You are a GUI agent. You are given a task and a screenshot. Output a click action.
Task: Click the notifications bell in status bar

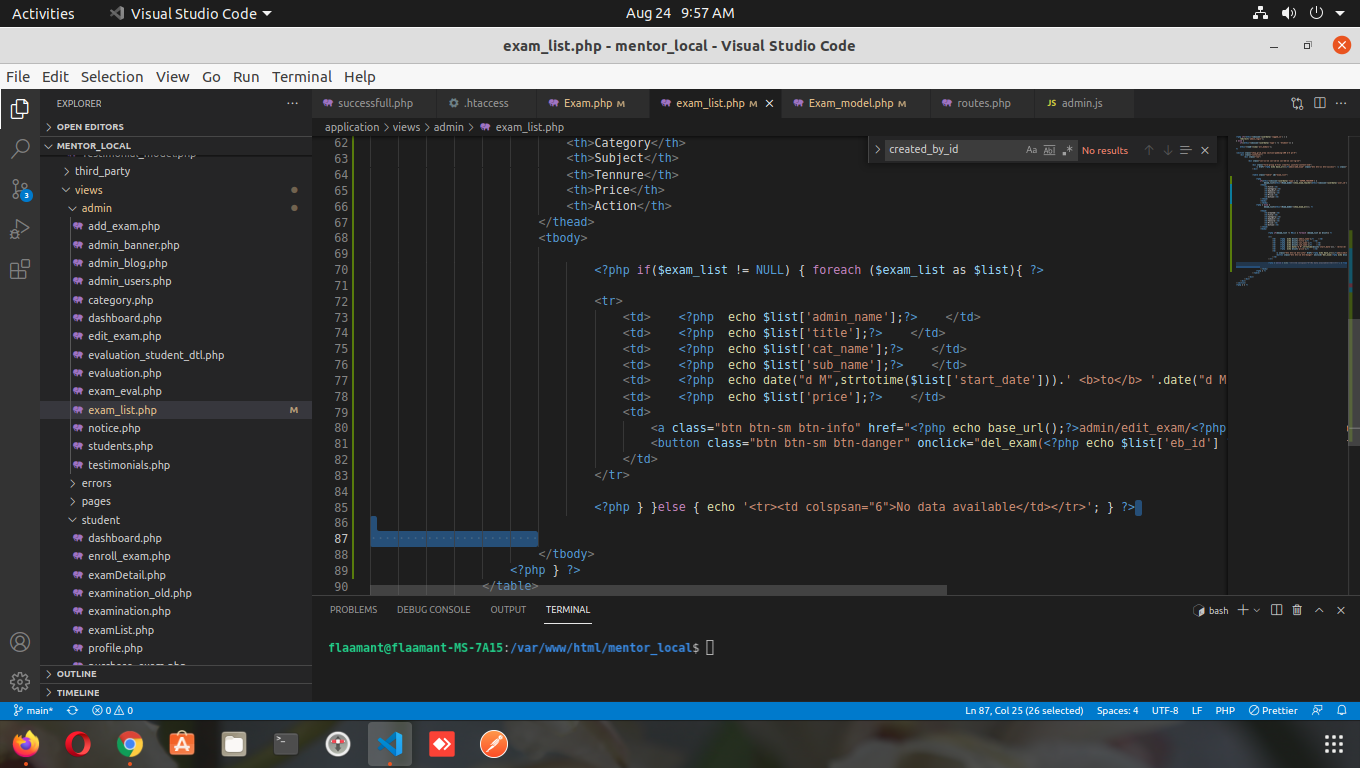1343,711
